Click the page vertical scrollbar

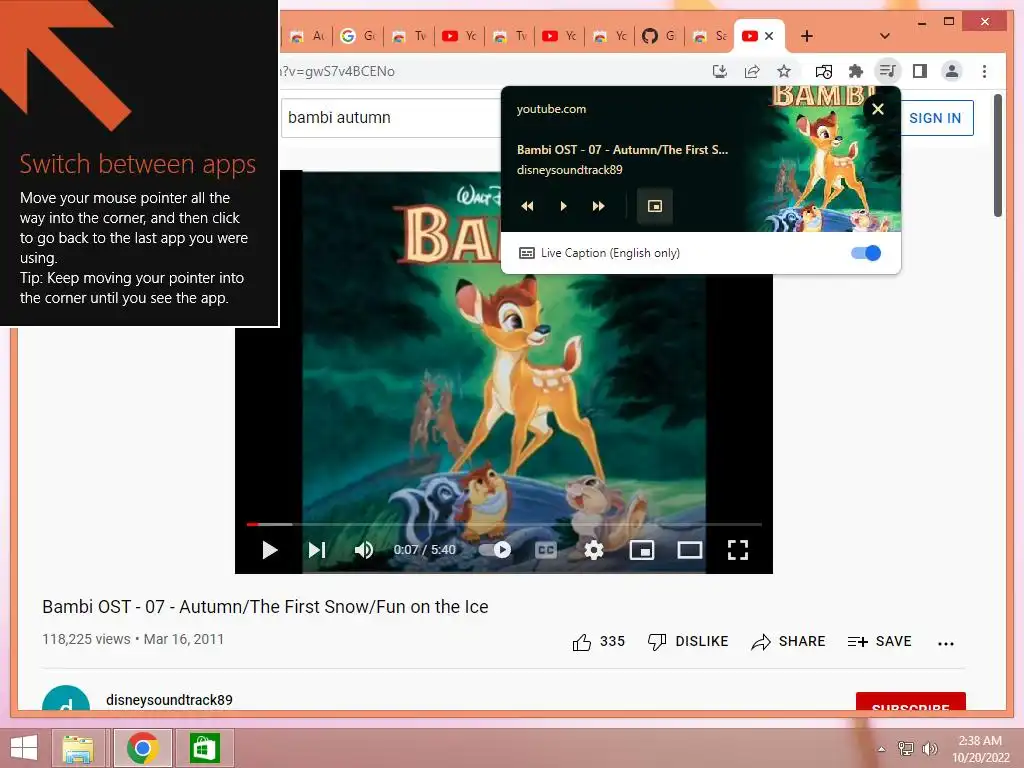point(997,155)
